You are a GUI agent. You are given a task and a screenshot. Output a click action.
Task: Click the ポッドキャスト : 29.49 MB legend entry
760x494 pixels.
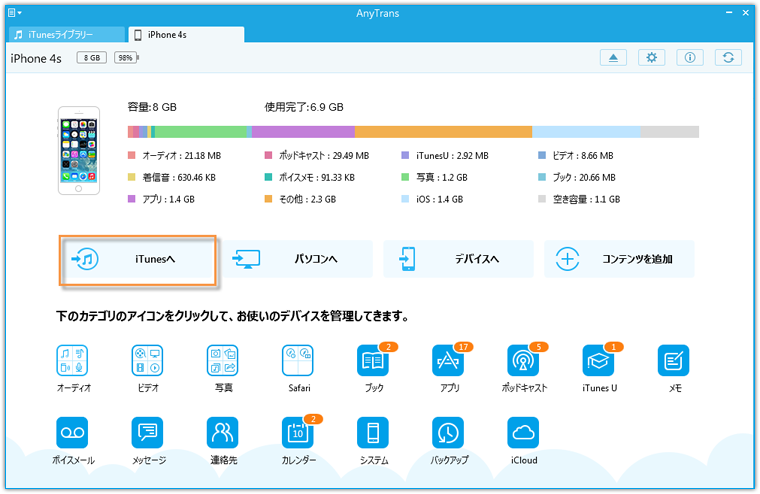click(x=317, y=156)
